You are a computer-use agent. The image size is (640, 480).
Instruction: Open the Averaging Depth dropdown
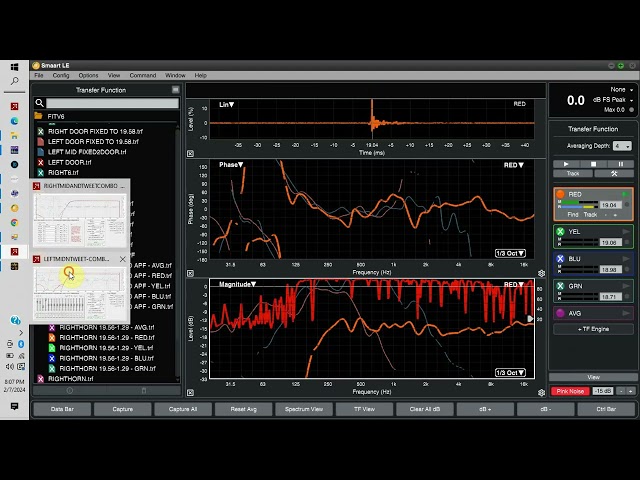point(622,146)
